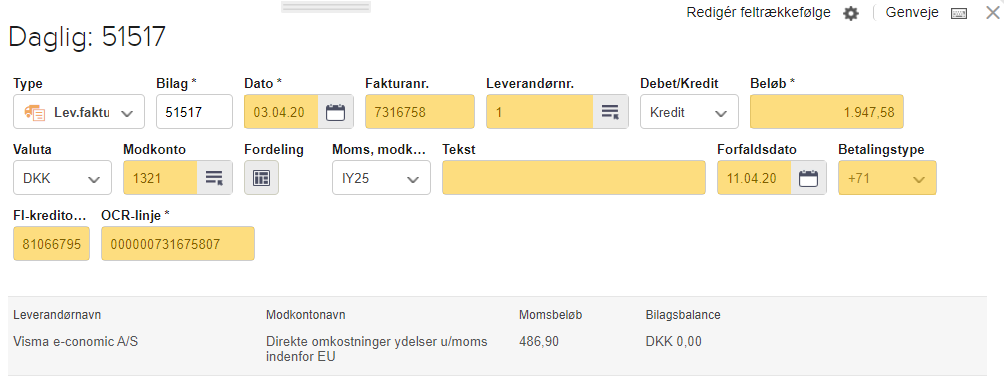
Task: Open the Modkonto lookup list icon
Action: click(x=214, y=178)
